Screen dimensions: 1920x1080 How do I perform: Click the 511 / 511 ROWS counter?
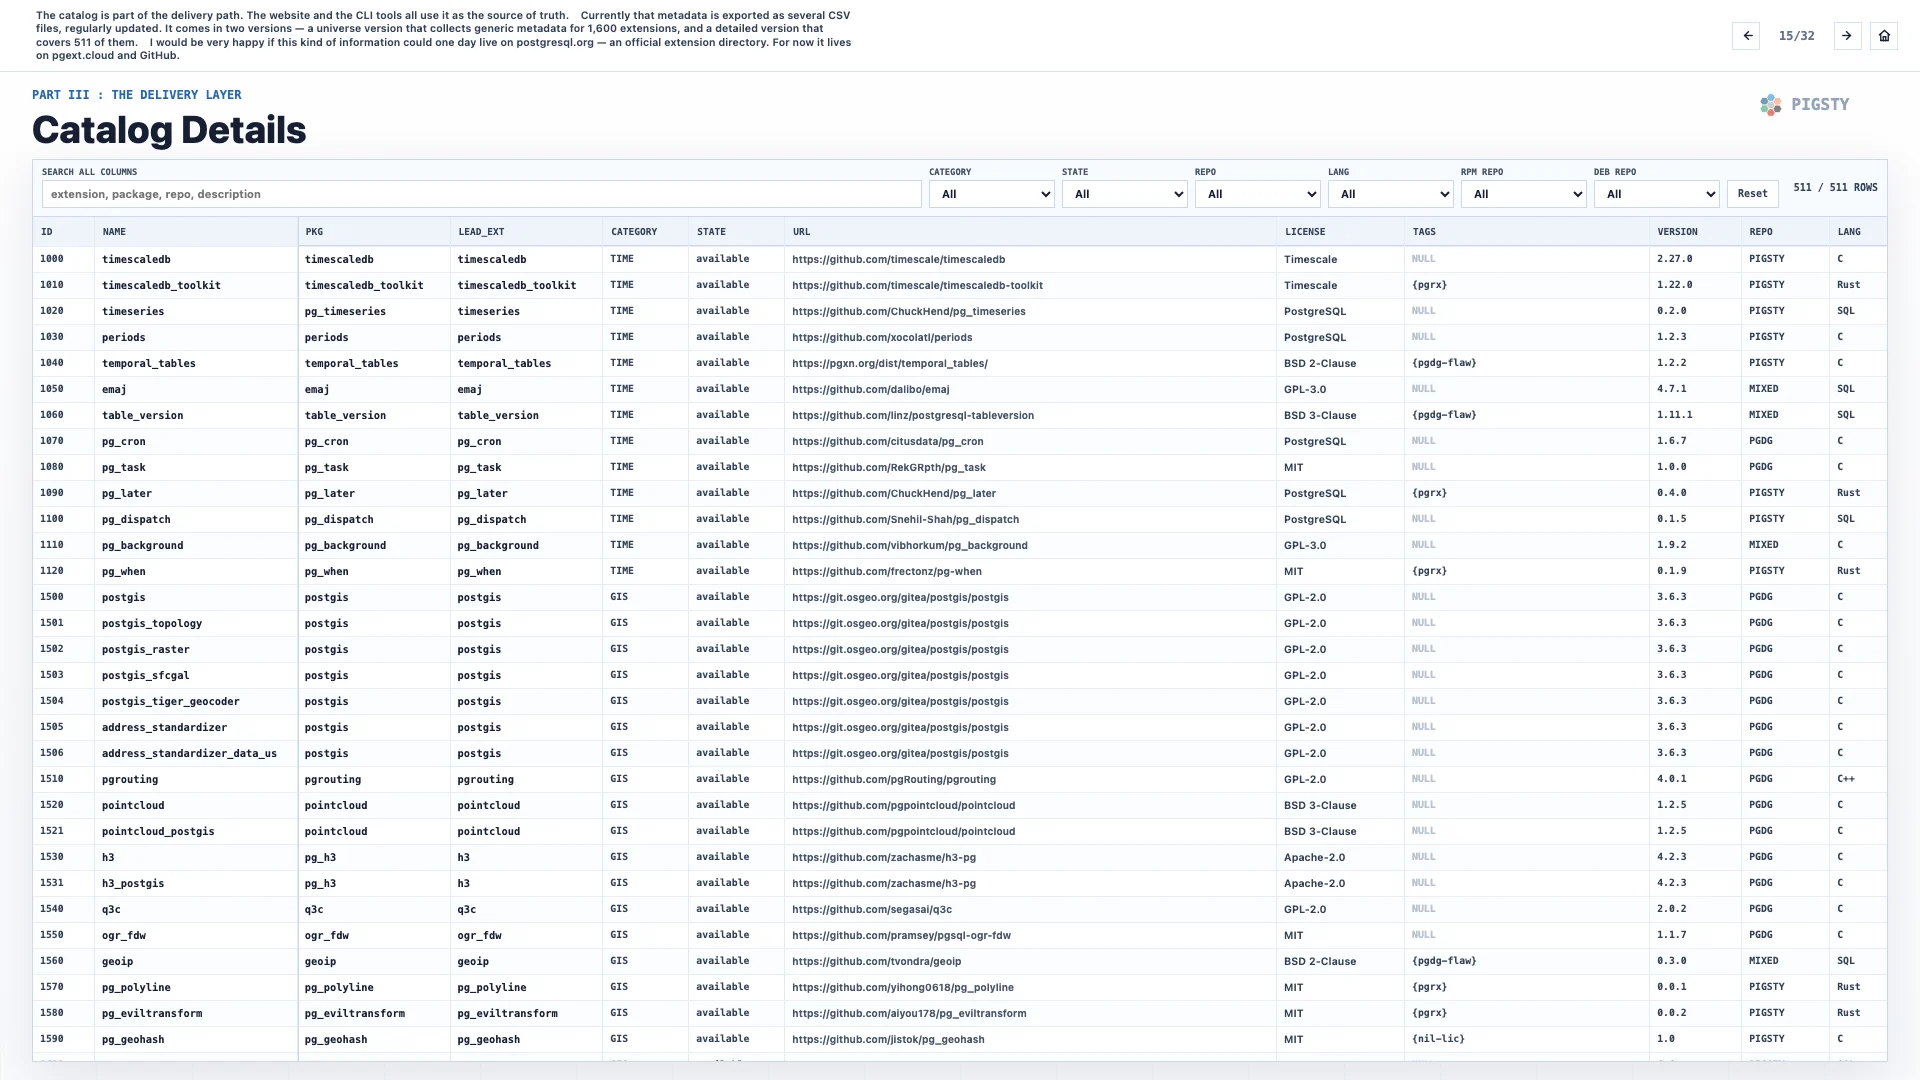tap(1835, 188)
